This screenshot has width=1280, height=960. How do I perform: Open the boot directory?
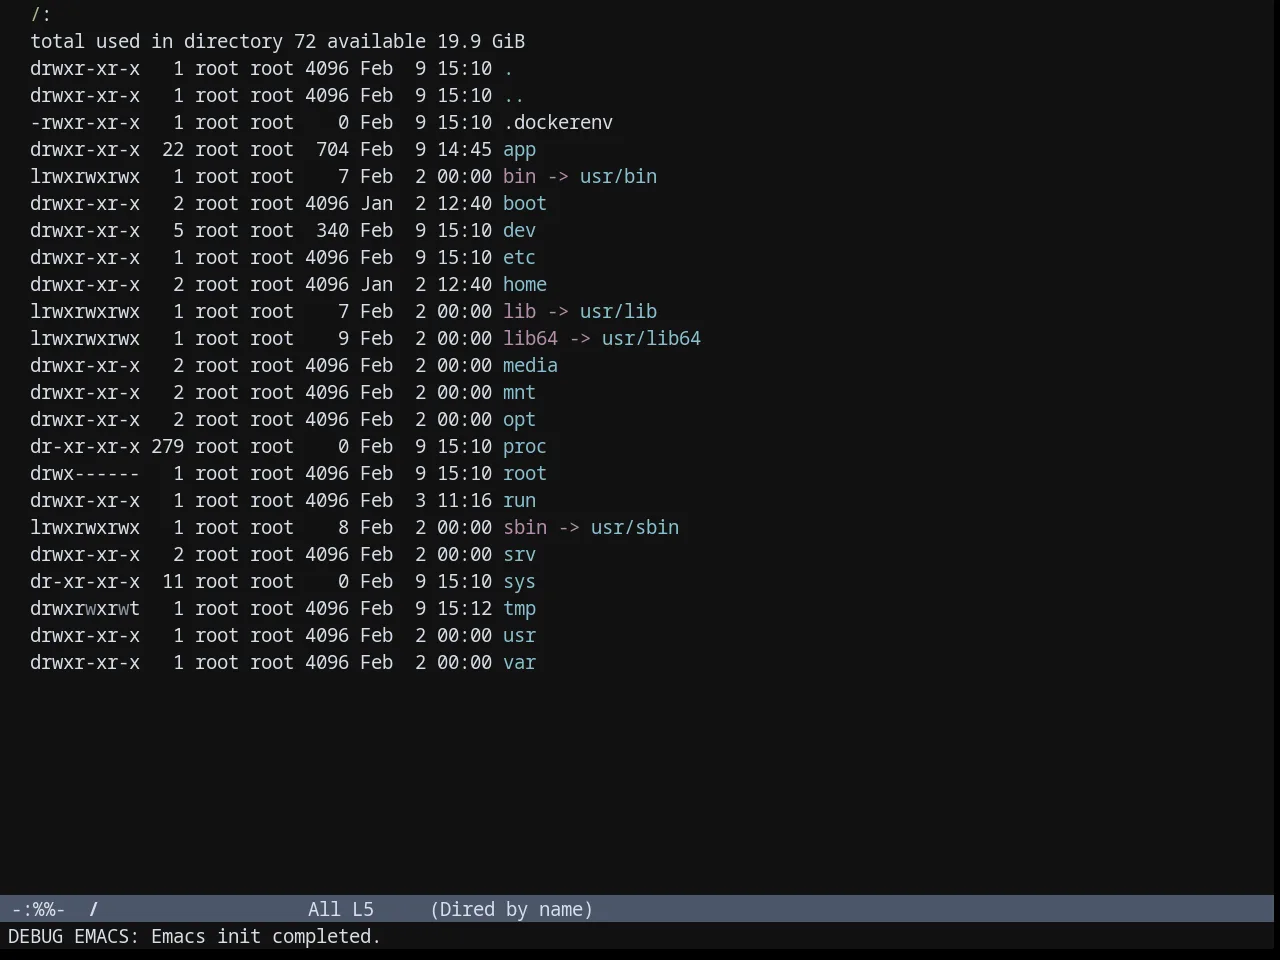point(525,204)
